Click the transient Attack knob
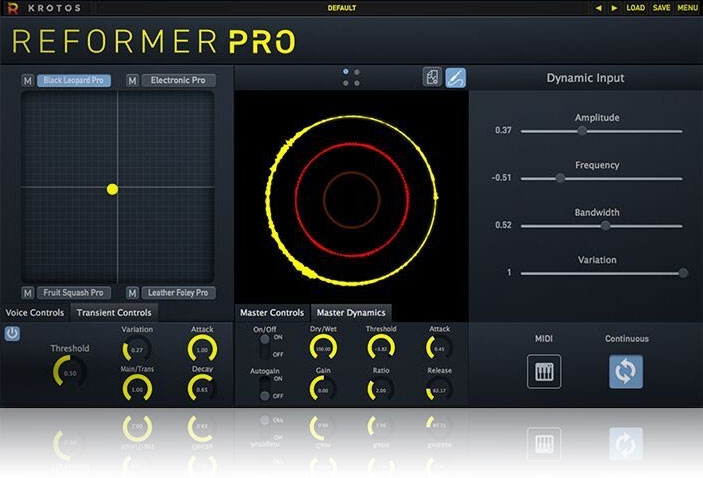 (x=202, y=349)
